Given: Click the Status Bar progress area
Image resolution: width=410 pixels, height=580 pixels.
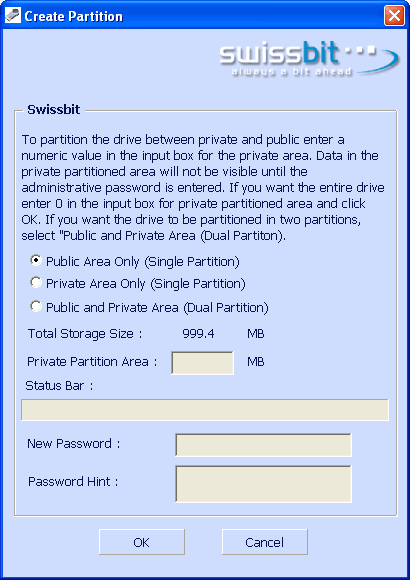Looking at the screenshot, I should pyautogui.click(x=205, y=410).
